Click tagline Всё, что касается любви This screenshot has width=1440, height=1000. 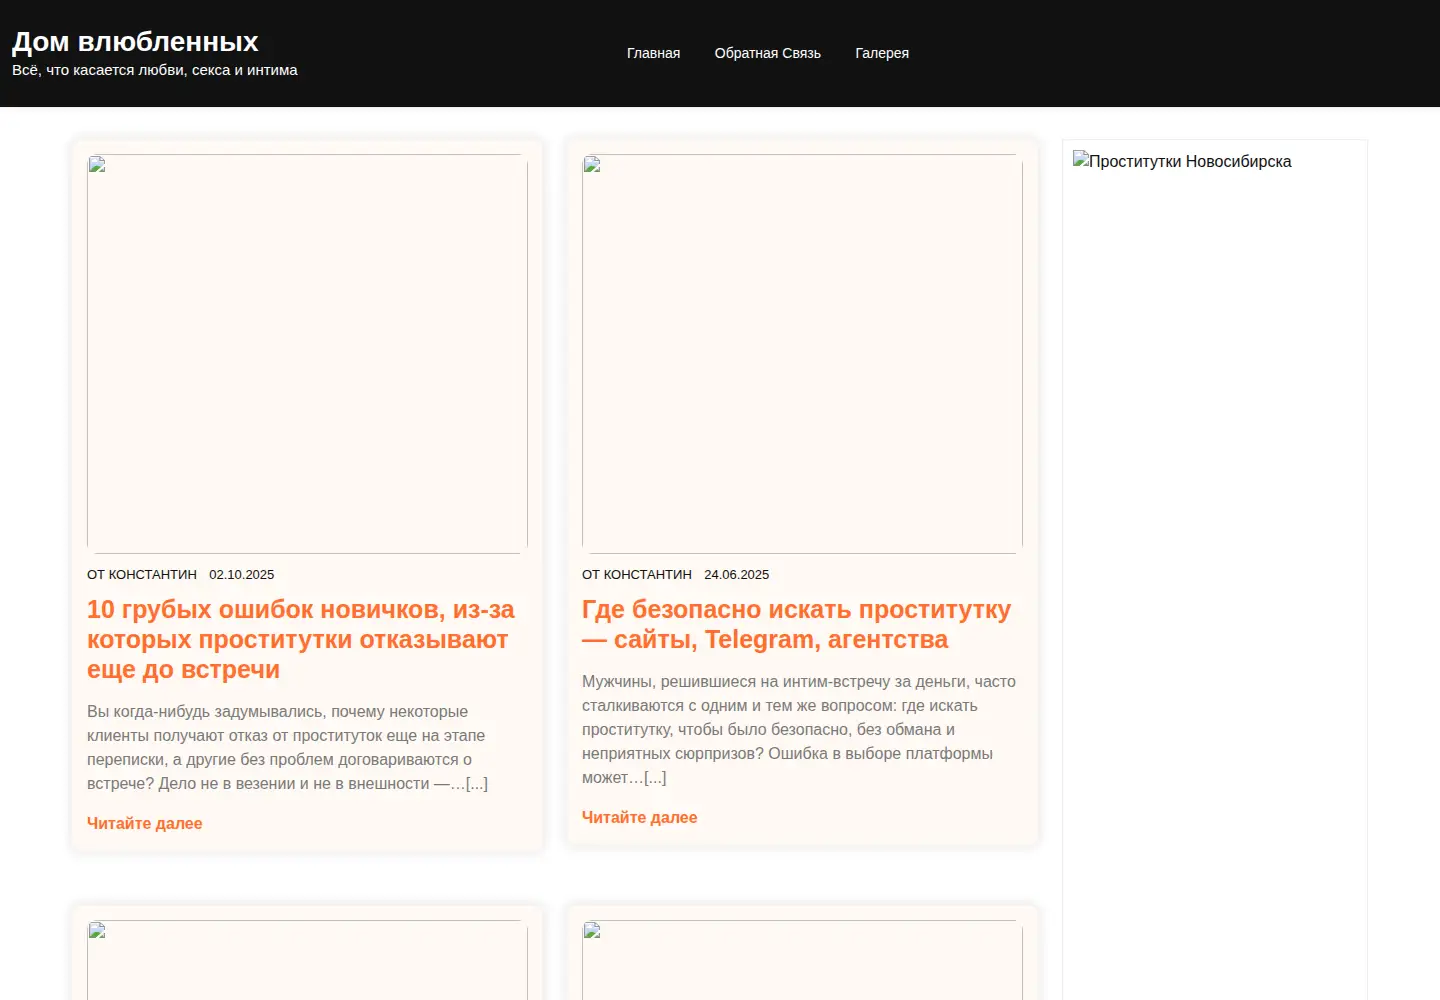point(155,70)
